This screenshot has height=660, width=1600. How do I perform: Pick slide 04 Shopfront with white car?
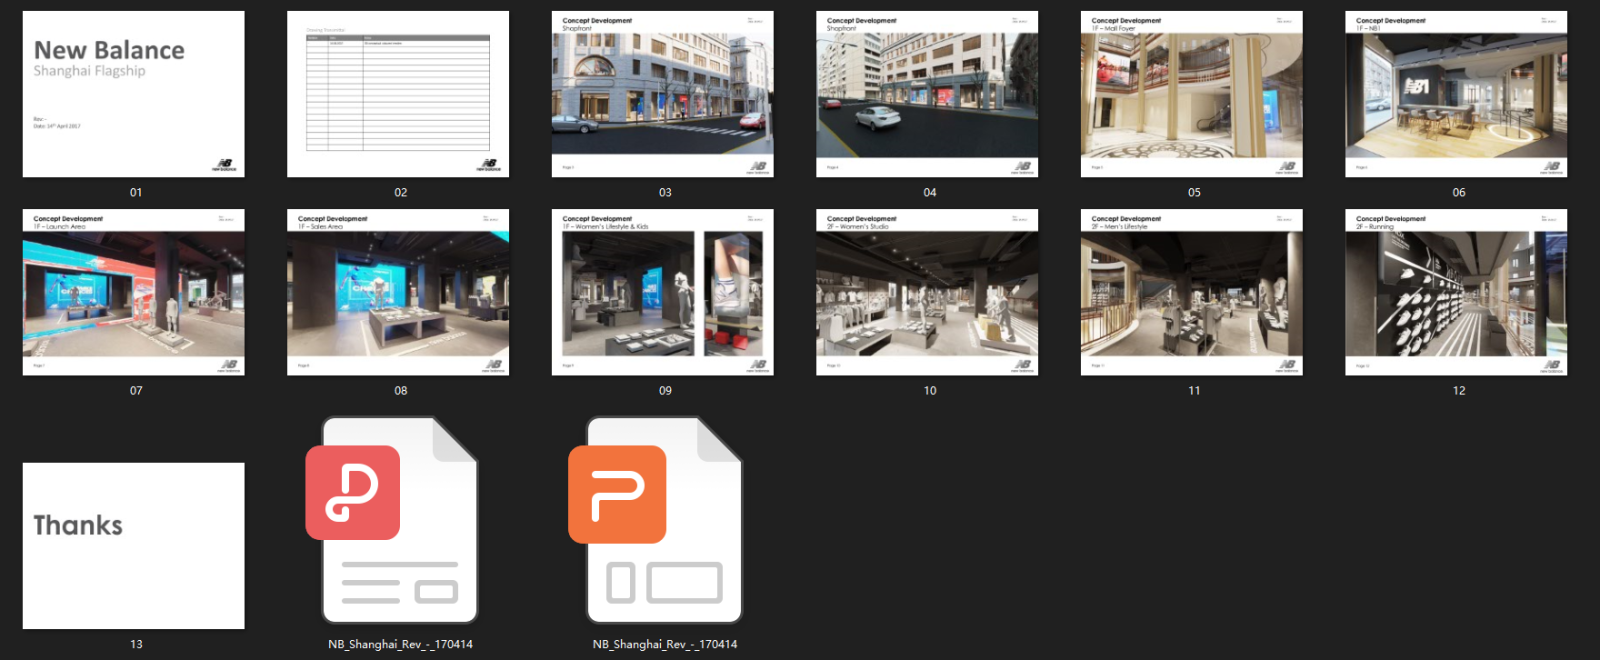tap(927, 94)
